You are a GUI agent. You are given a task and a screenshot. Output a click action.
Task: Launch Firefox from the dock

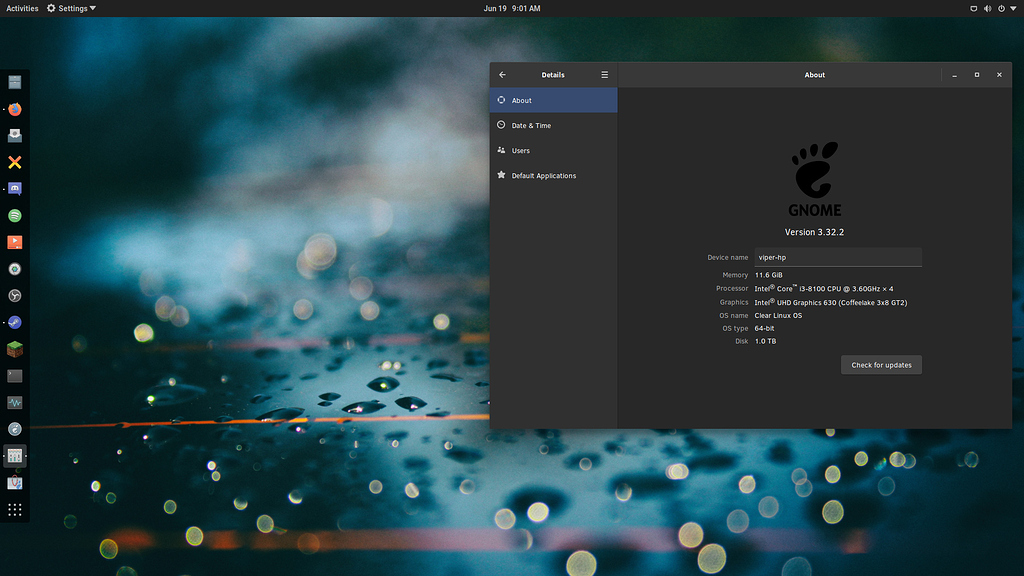click(14, 109)
